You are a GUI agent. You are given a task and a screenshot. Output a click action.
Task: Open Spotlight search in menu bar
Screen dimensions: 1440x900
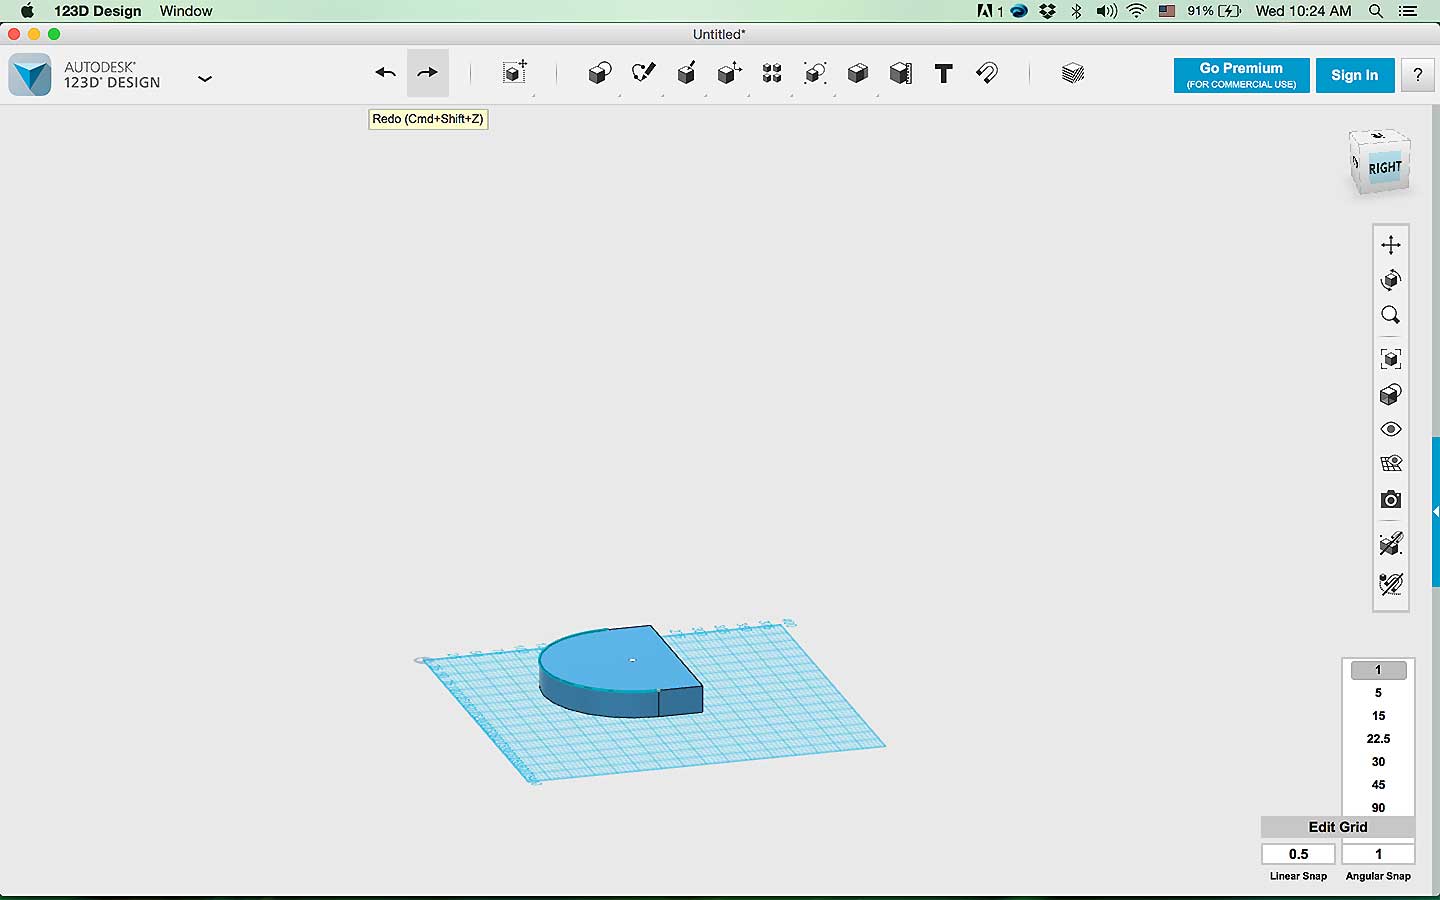tap(1376, 11)
